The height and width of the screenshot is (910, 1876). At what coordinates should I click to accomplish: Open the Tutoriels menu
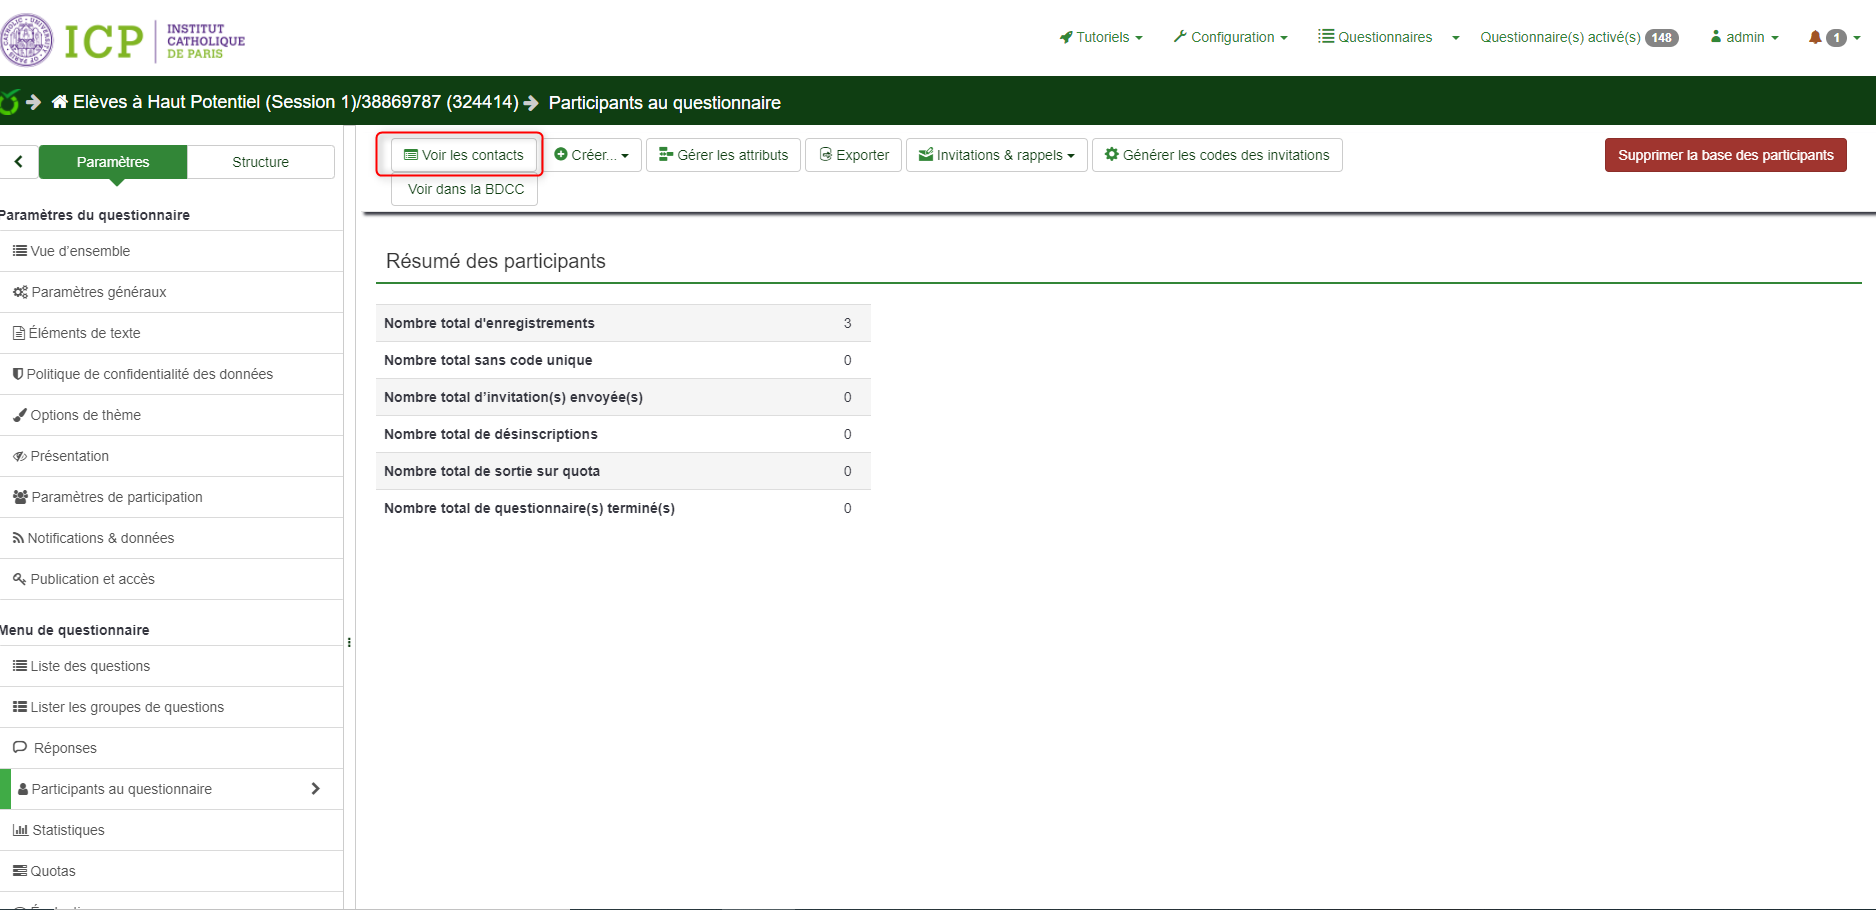pos(1101,37)
